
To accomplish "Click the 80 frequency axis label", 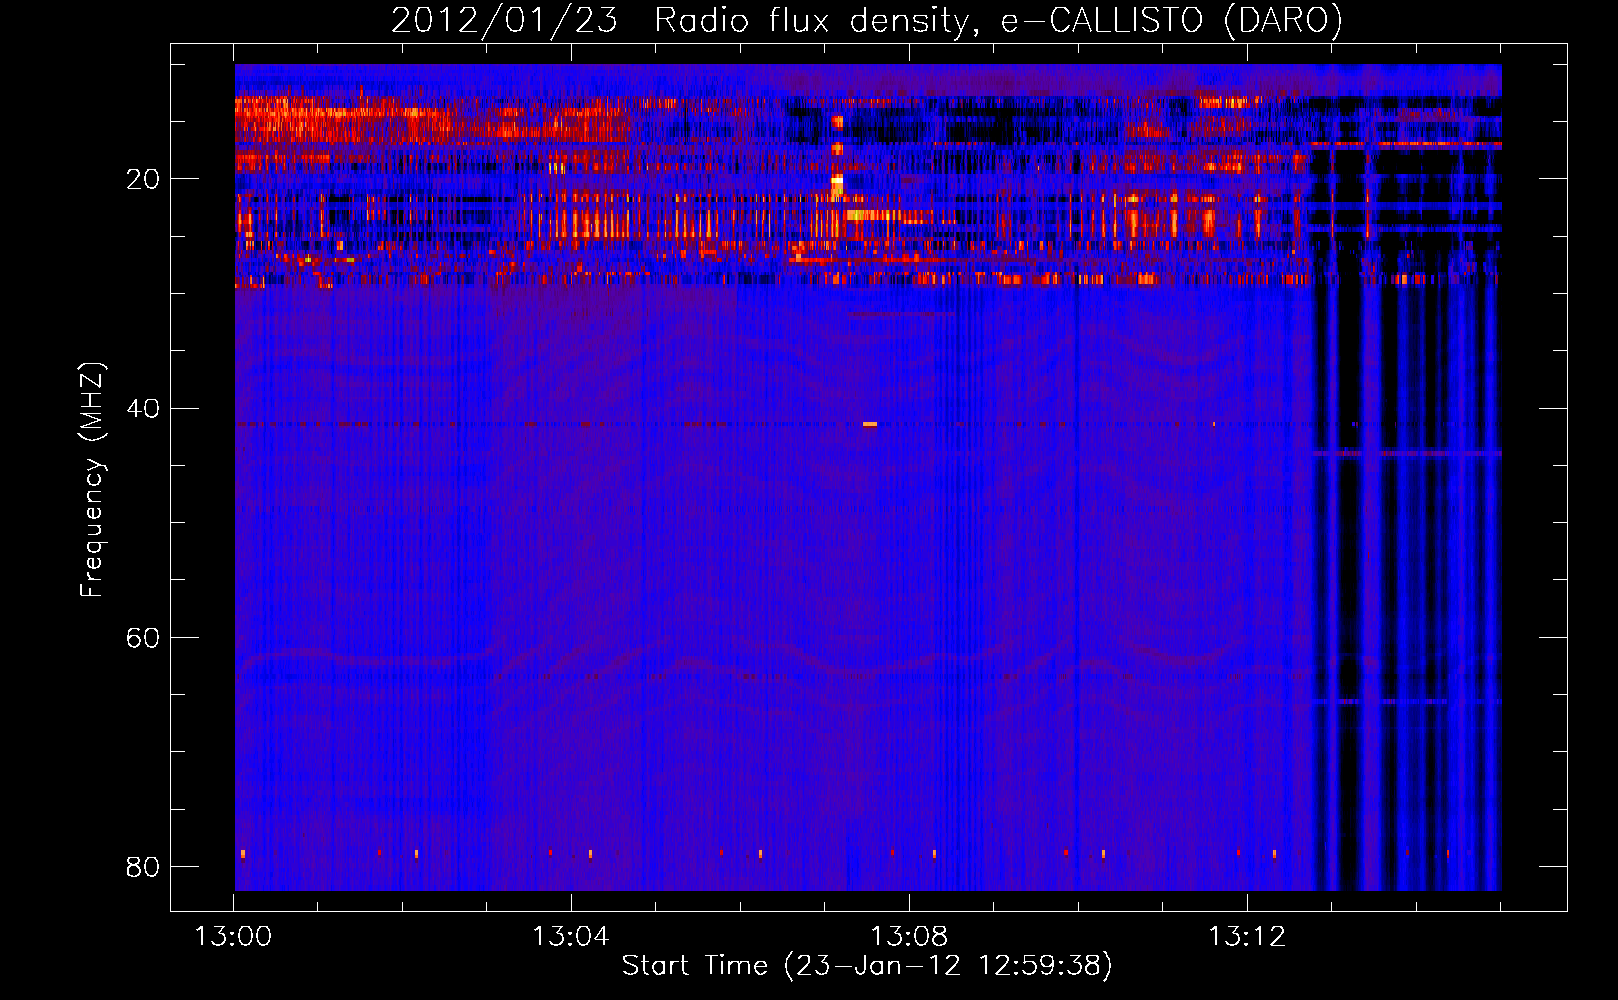I will pos(143,866).
